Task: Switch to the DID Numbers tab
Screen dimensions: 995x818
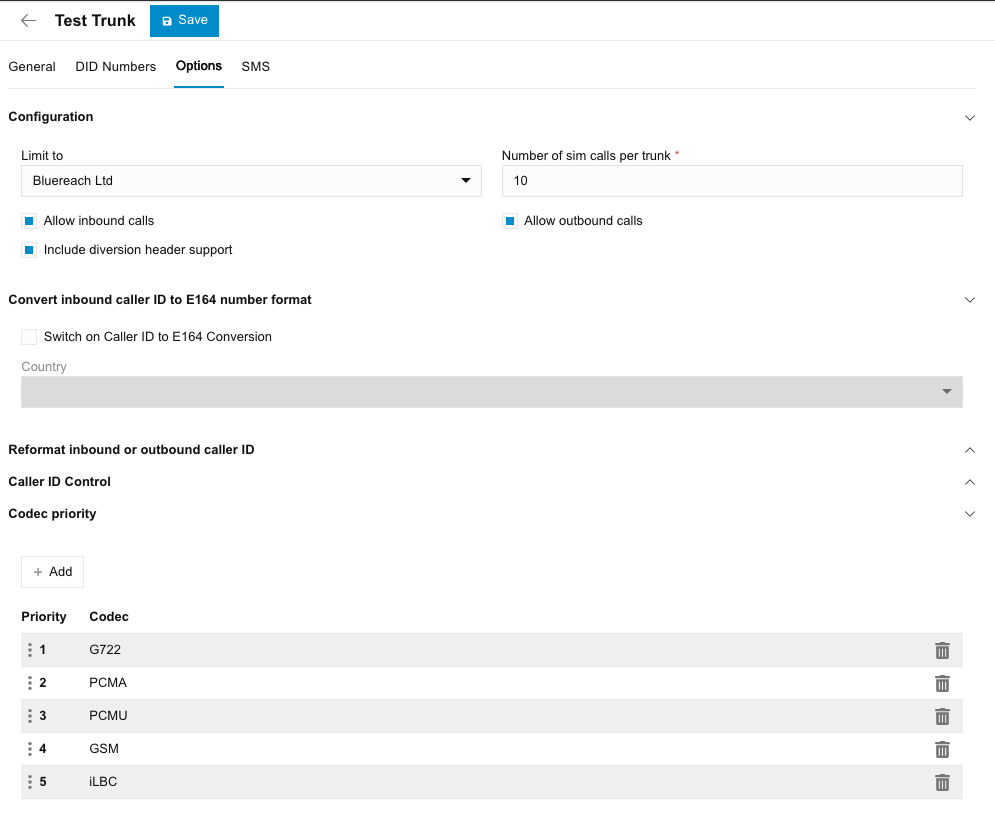Action: tap(116, 67)
